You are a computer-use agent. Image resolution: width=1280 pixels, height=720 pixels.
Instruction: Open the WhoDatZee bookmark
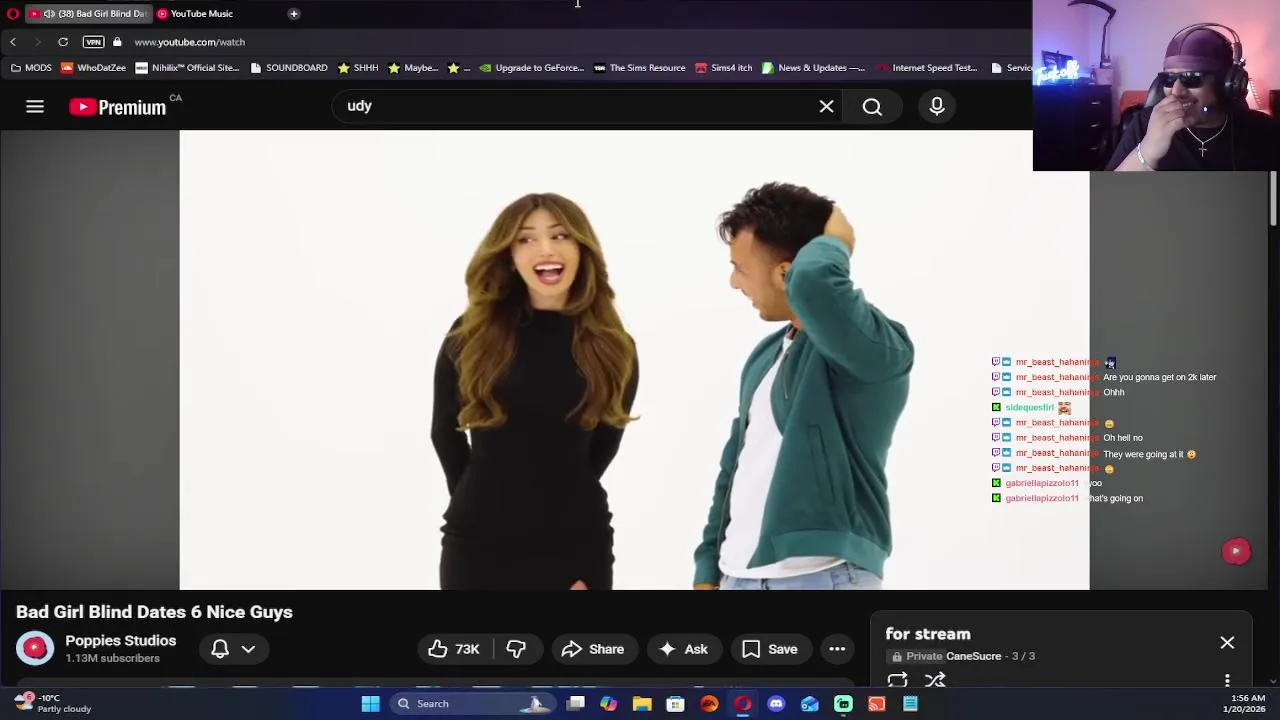[94, 68]
